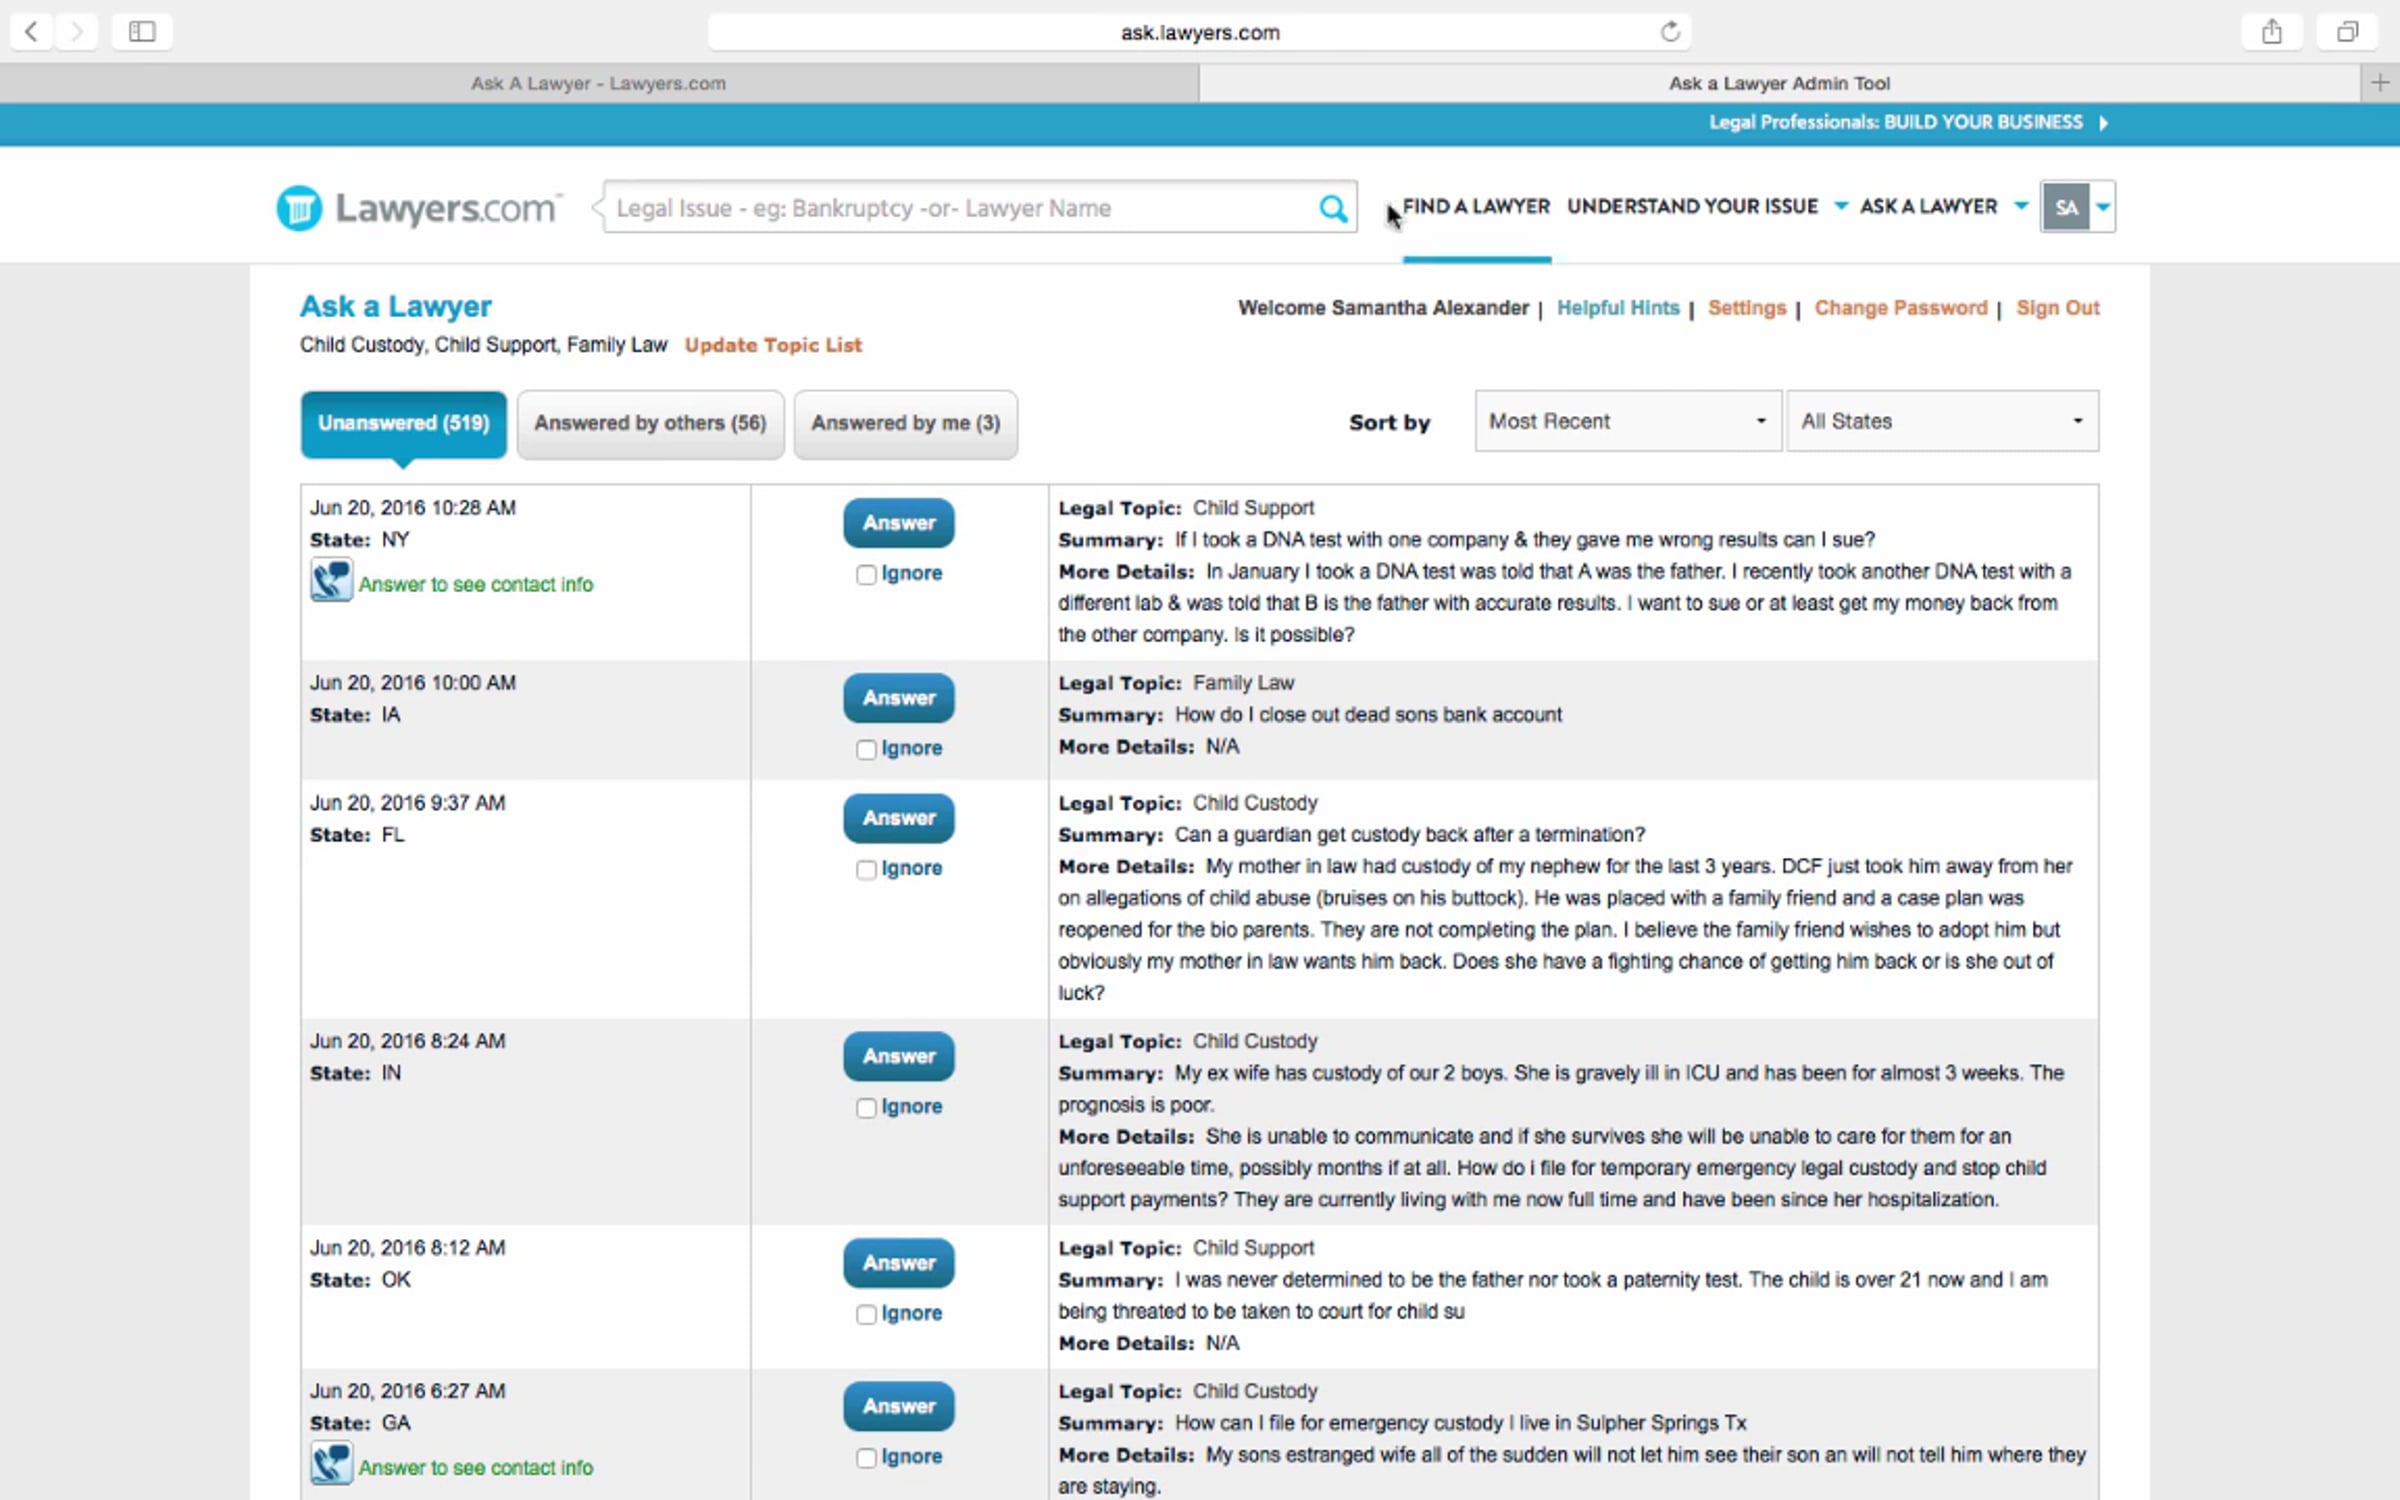Open the Helpful Hints link
Screen dimensions: 2400x1500
click(x=1618, y=308)
